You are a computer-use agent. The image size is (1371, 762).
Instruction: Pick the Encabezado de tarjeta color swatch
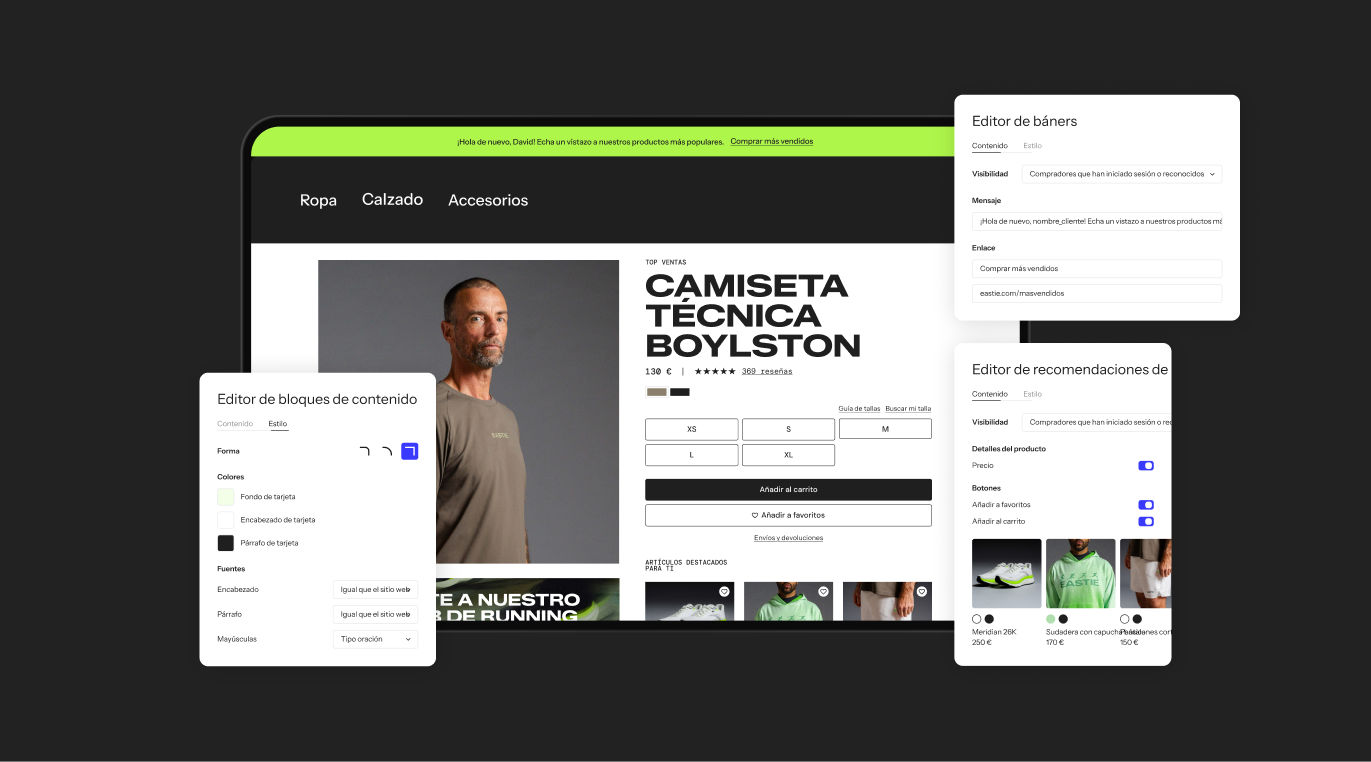(226, 520)
